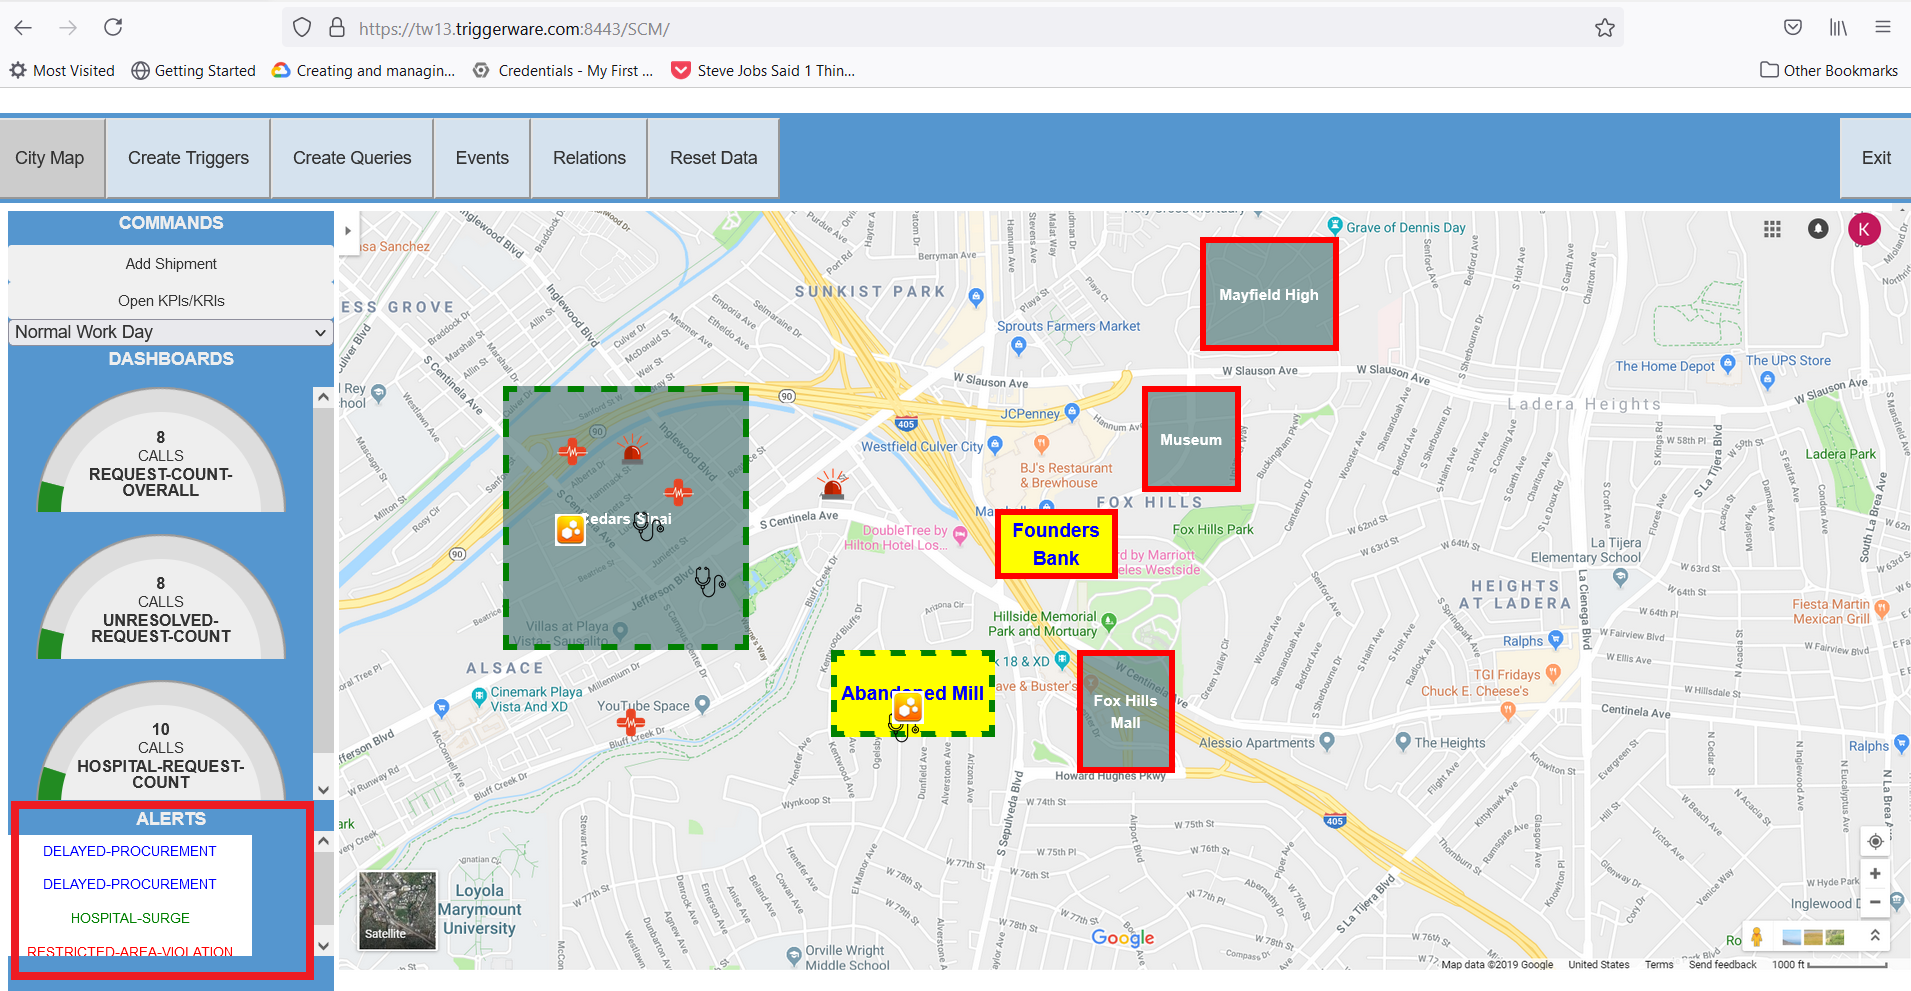Click red ambulance cross near Bluff Creek Dr
Image resolution: width=1911 pixels, height=991 pixels.
coord(630,722)
